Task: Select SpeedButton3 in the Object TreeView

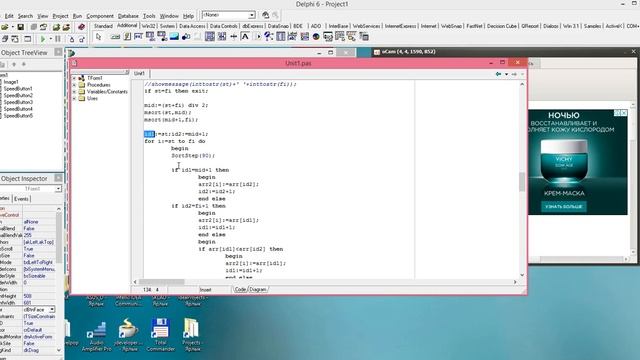Action: coord(18,102)
